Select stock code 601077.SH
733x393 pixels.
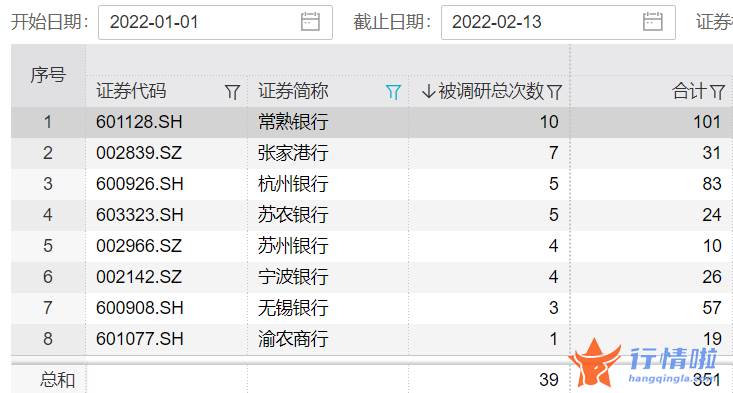(140, 339)
